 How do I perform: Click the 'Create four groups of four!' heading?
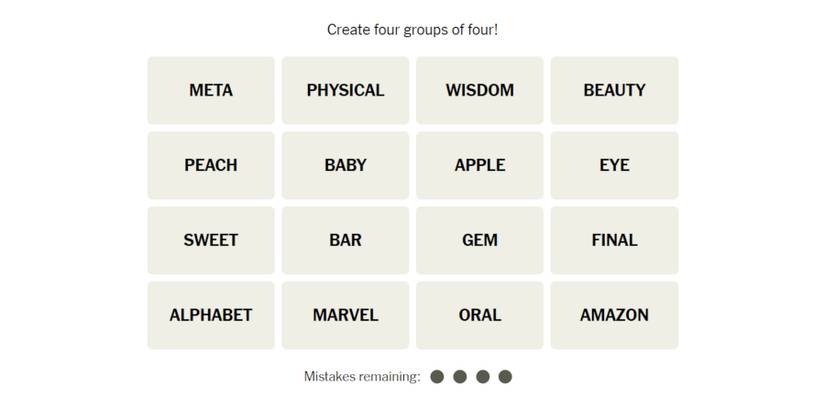point(412,30)
